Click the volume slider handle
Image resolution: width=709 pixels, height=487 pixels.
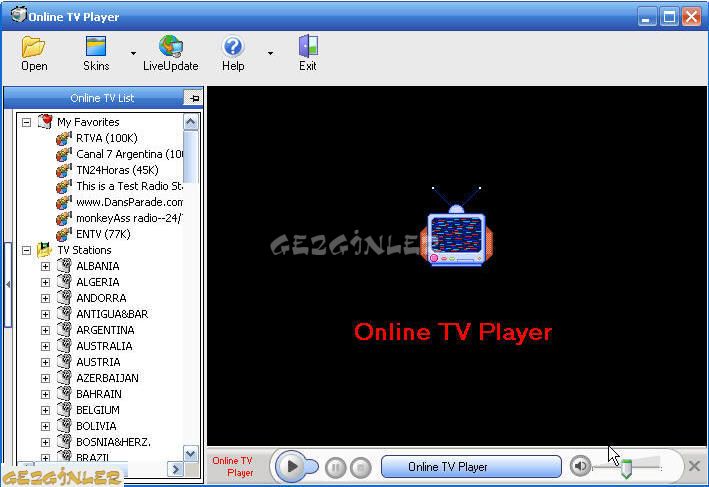point(626,468)
